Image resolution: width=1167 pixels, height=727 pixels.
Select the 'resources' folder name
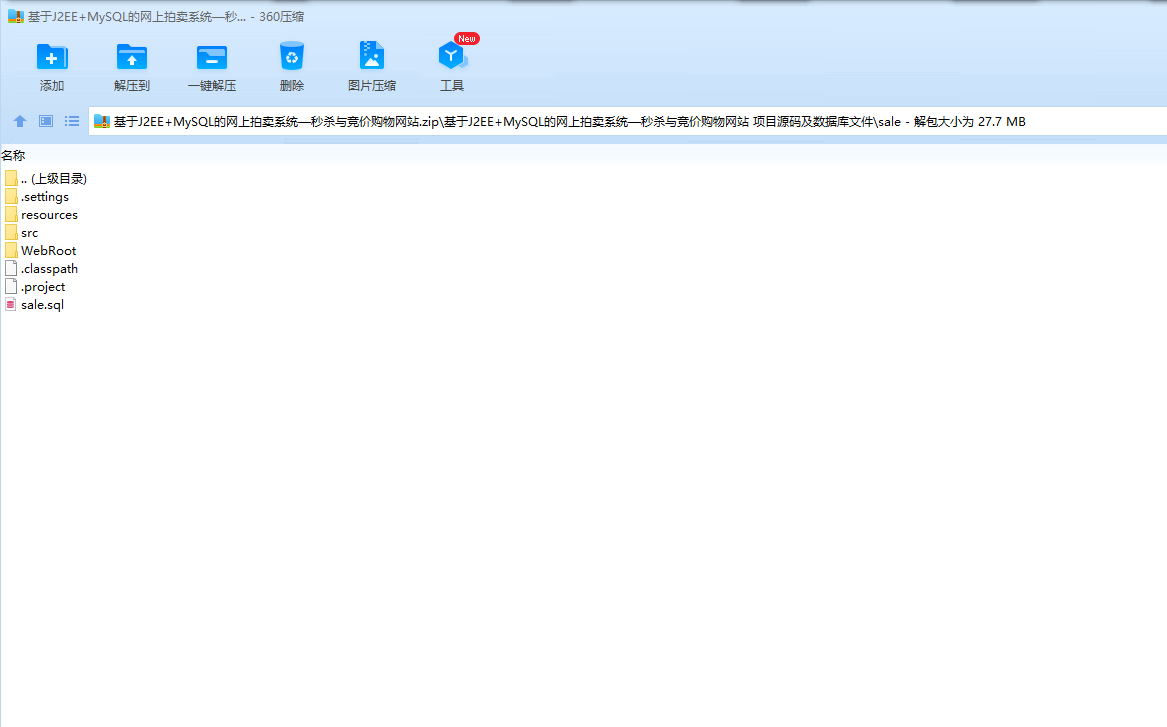coord(49,215)
